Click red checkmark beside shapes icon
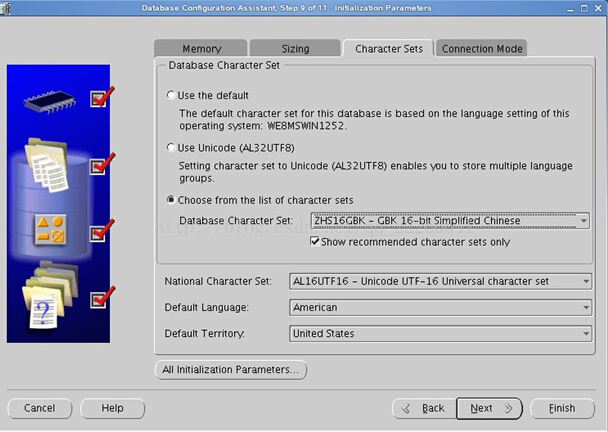 click(102, 230)
